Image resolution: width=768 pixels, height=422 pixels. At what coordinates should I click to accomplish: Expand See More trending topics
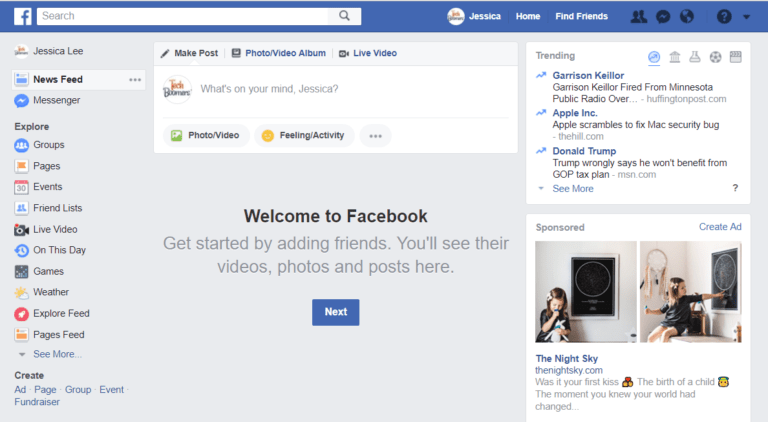point(573,188)
